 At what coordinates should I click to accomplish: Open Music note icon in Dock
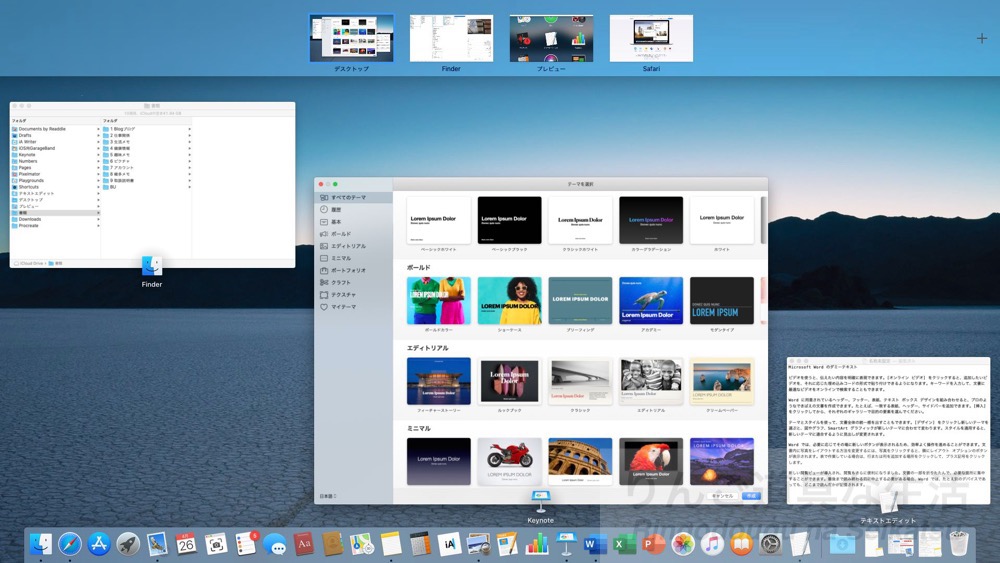(712, 544)
